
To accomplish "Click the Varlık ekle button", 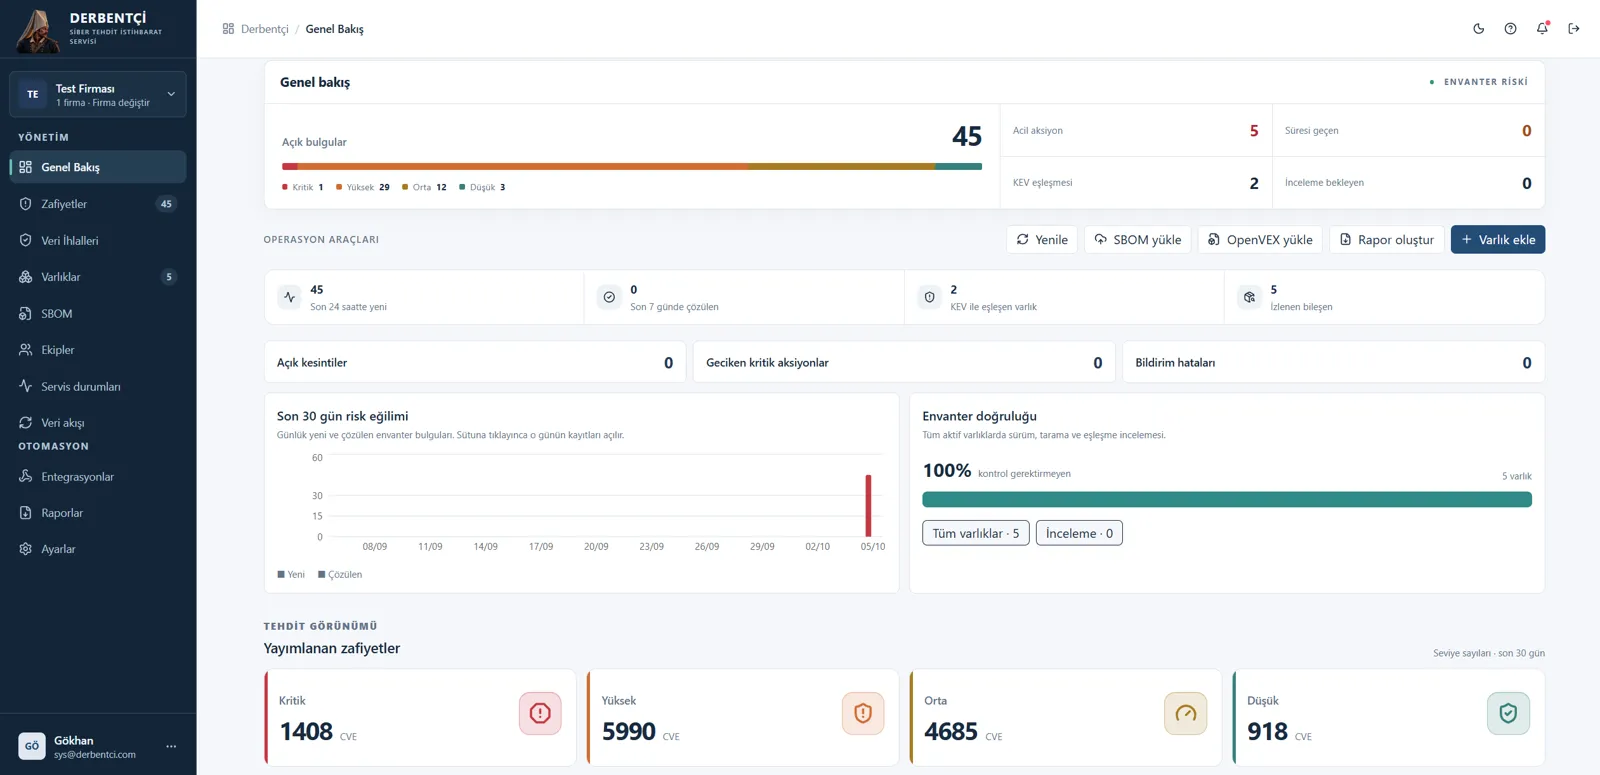I will 1498,240.
